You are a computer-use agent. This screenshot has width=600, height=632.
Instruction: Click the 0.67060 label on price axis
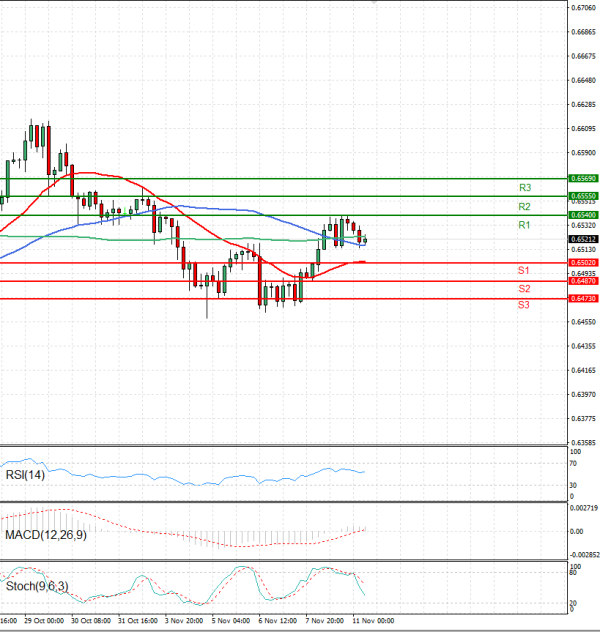[x=583, y=8]
